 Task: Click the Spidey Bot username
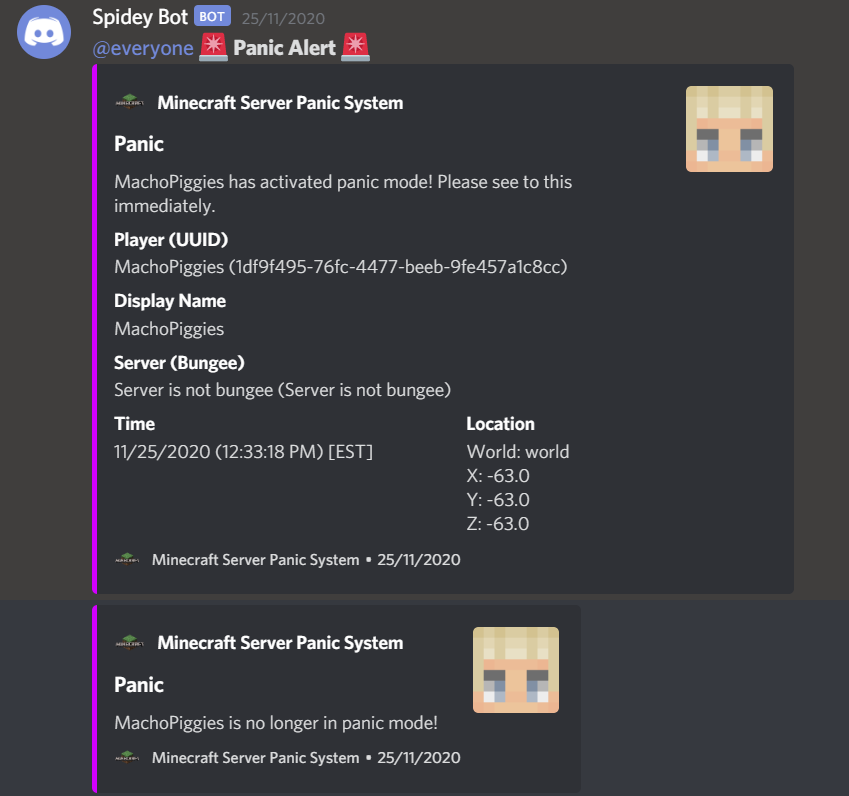pyautogui.click(x=138, y=17)
